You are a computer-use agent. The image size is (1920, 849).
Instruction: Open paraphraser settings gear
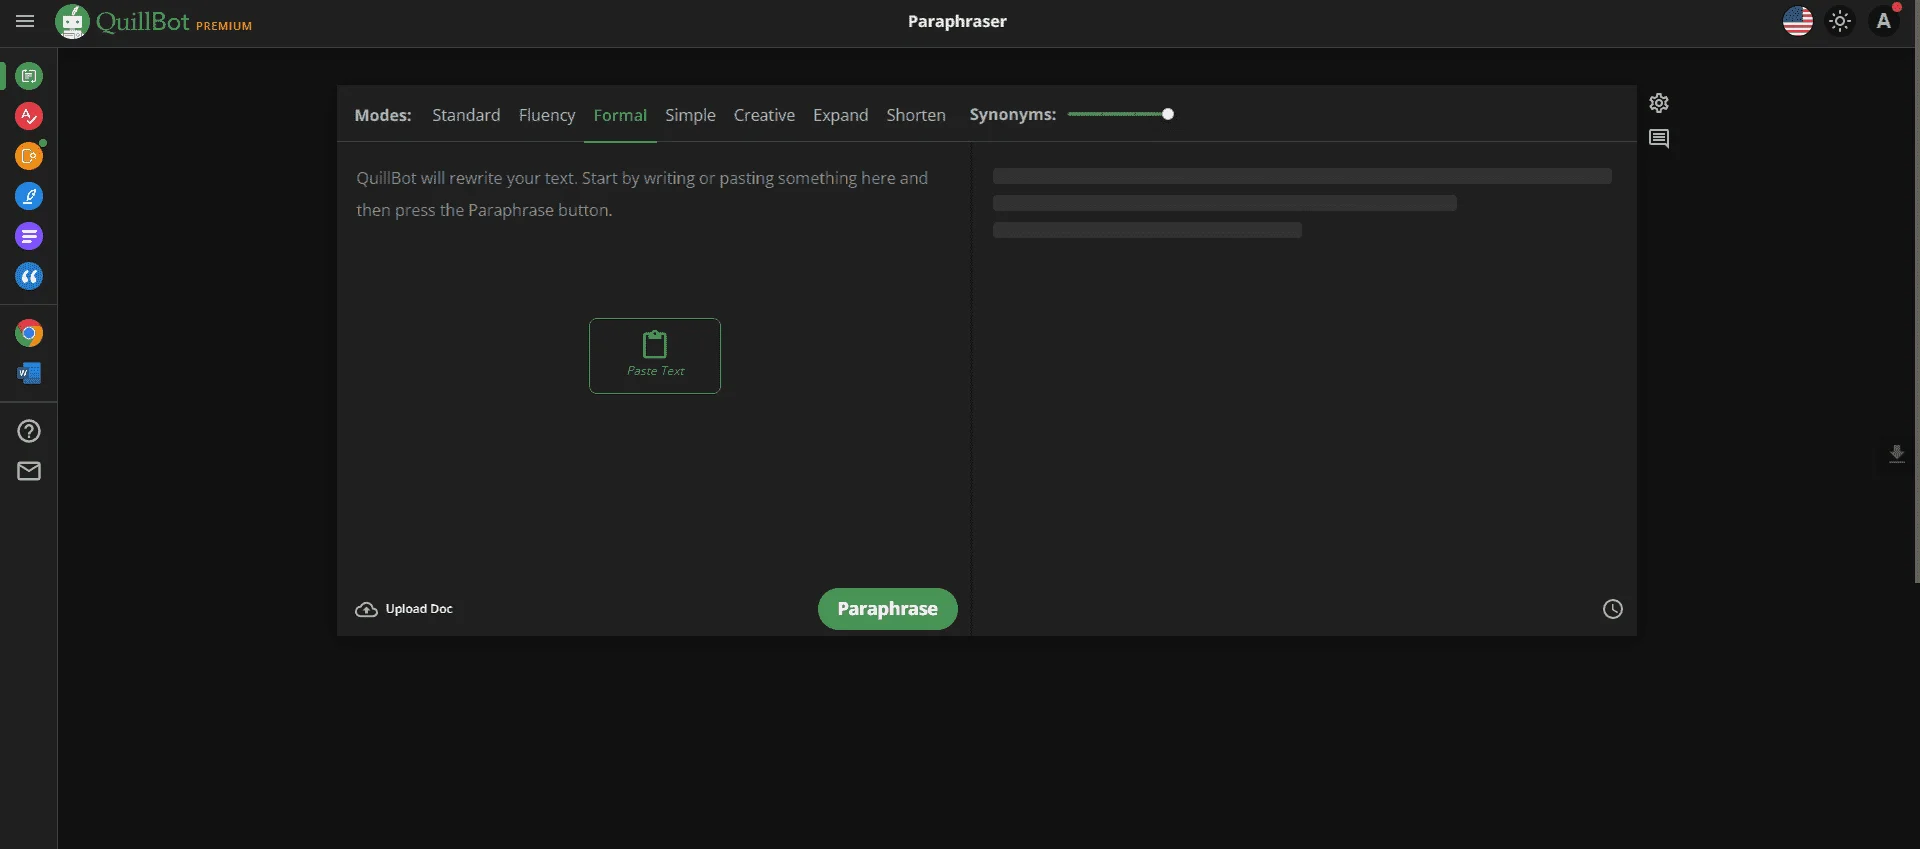pyautogui.click(x=1659, y=103)
